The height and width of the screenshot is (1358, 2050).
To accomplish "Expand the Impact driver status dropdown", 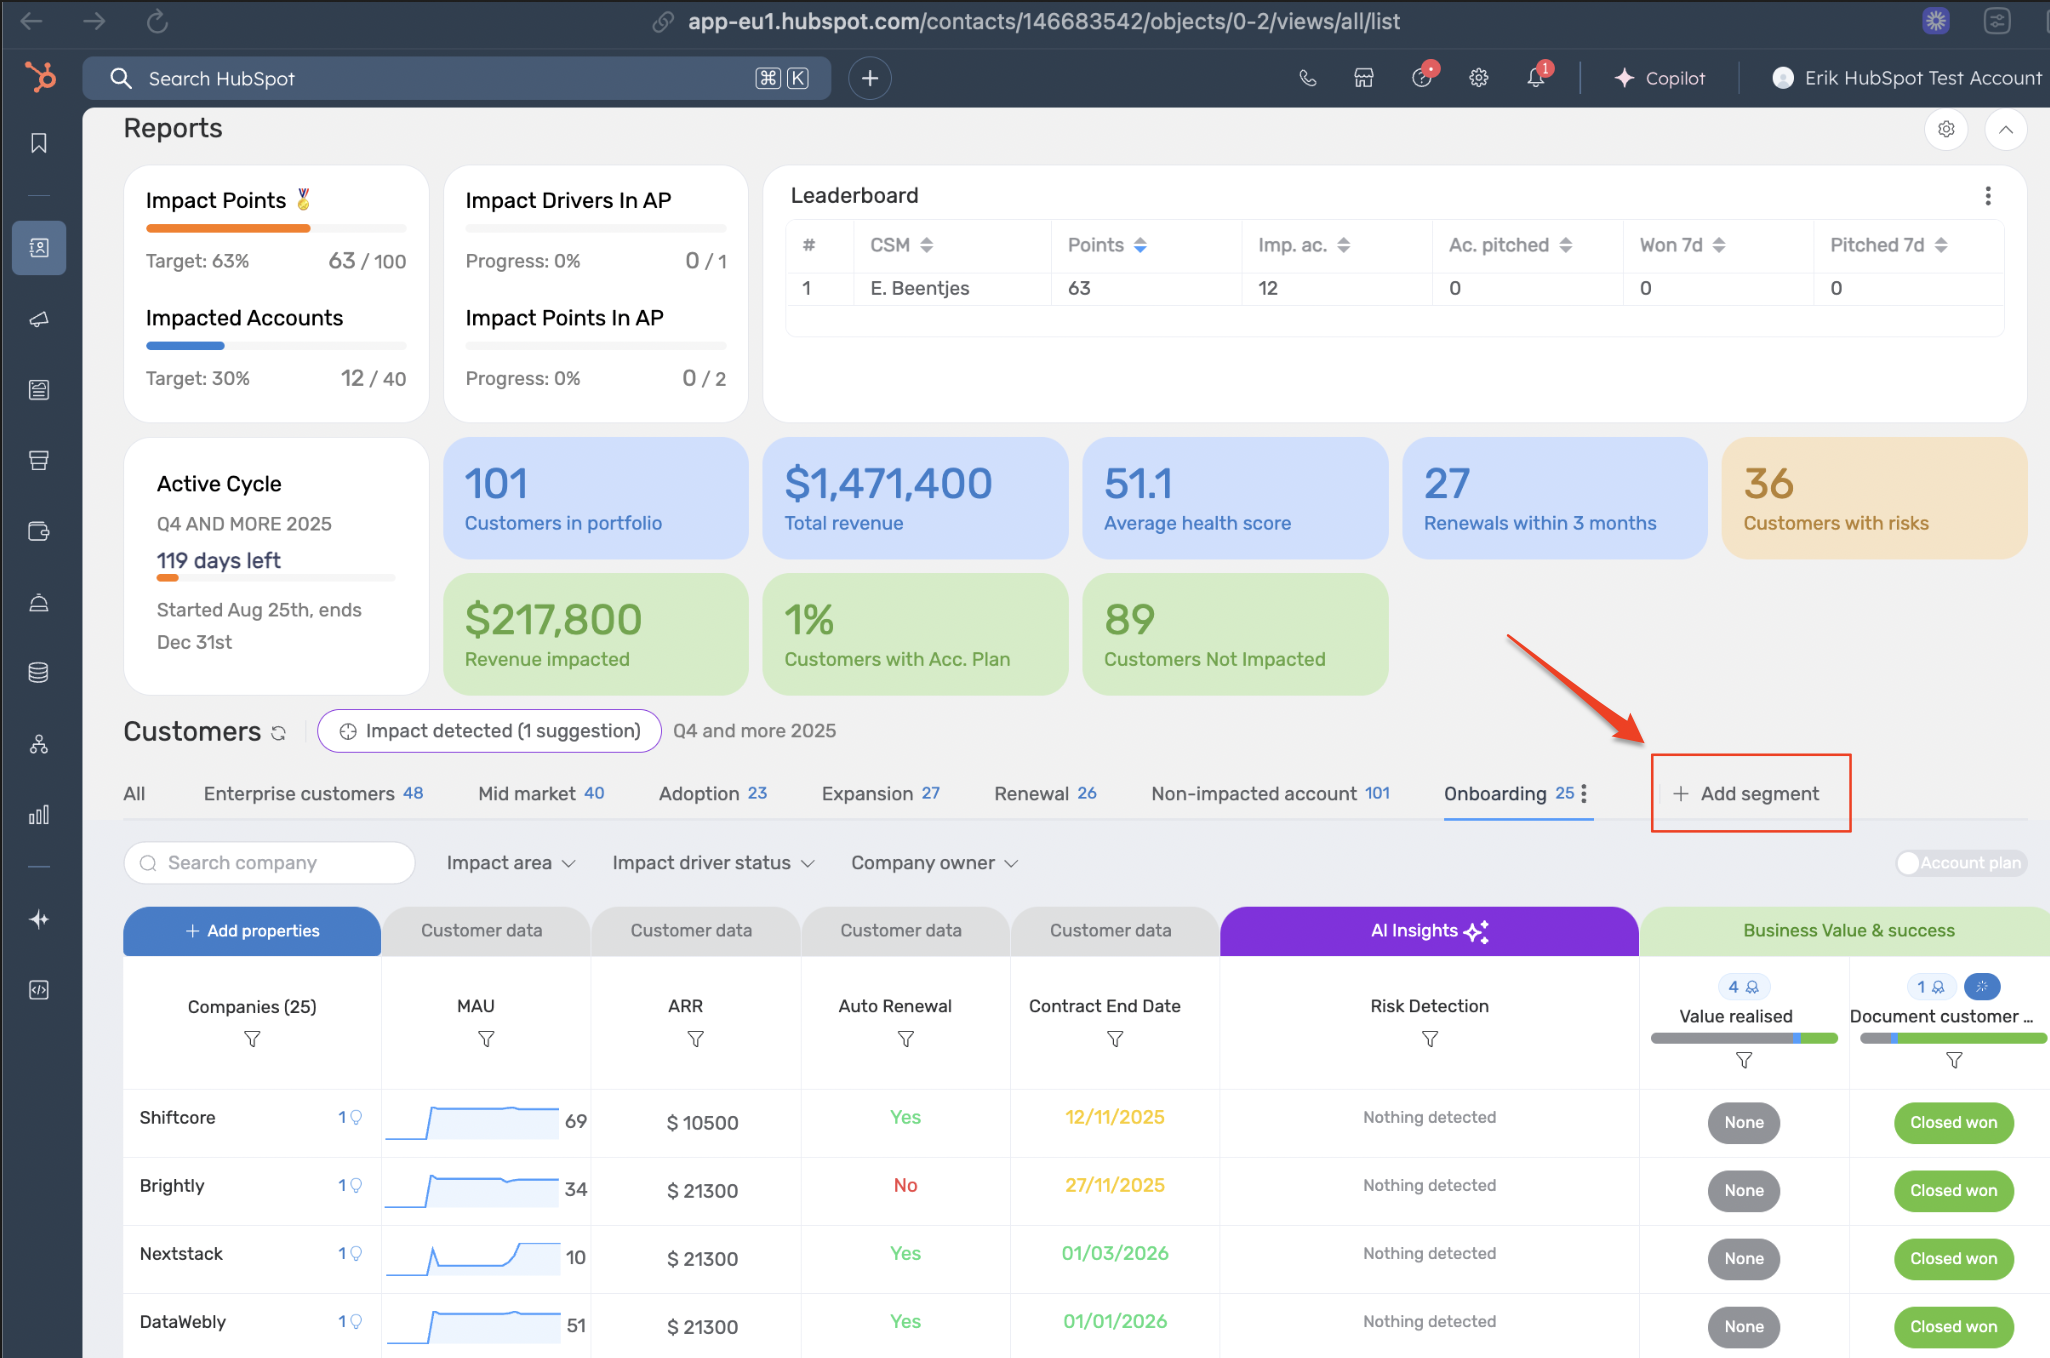I will pyautogui.click(x=713, y=863).
